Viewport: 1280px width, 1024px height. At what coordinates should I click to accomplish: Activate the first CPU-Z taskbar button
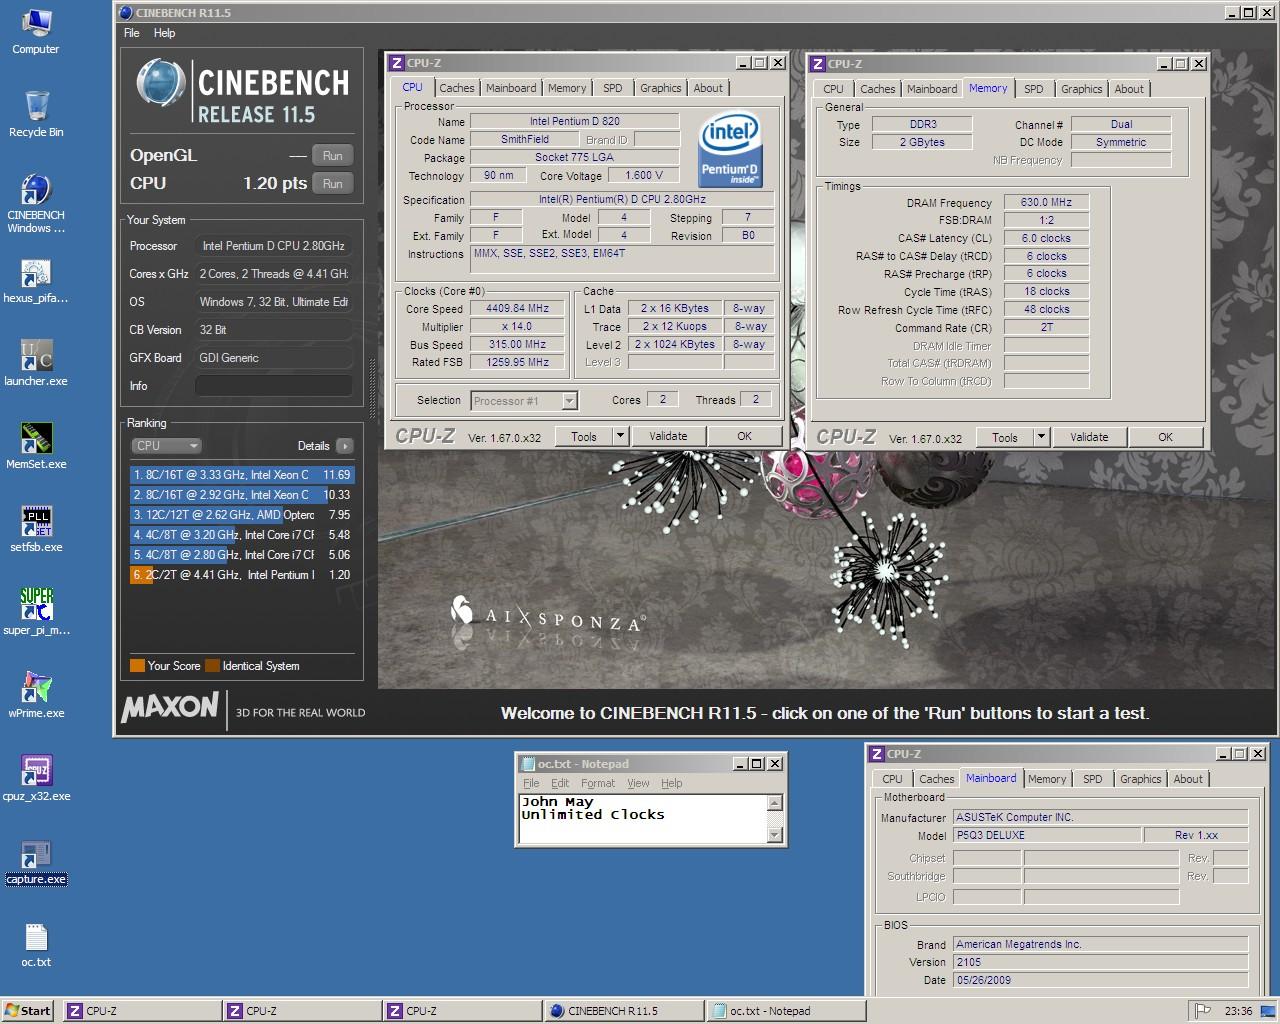point(142,1011)
